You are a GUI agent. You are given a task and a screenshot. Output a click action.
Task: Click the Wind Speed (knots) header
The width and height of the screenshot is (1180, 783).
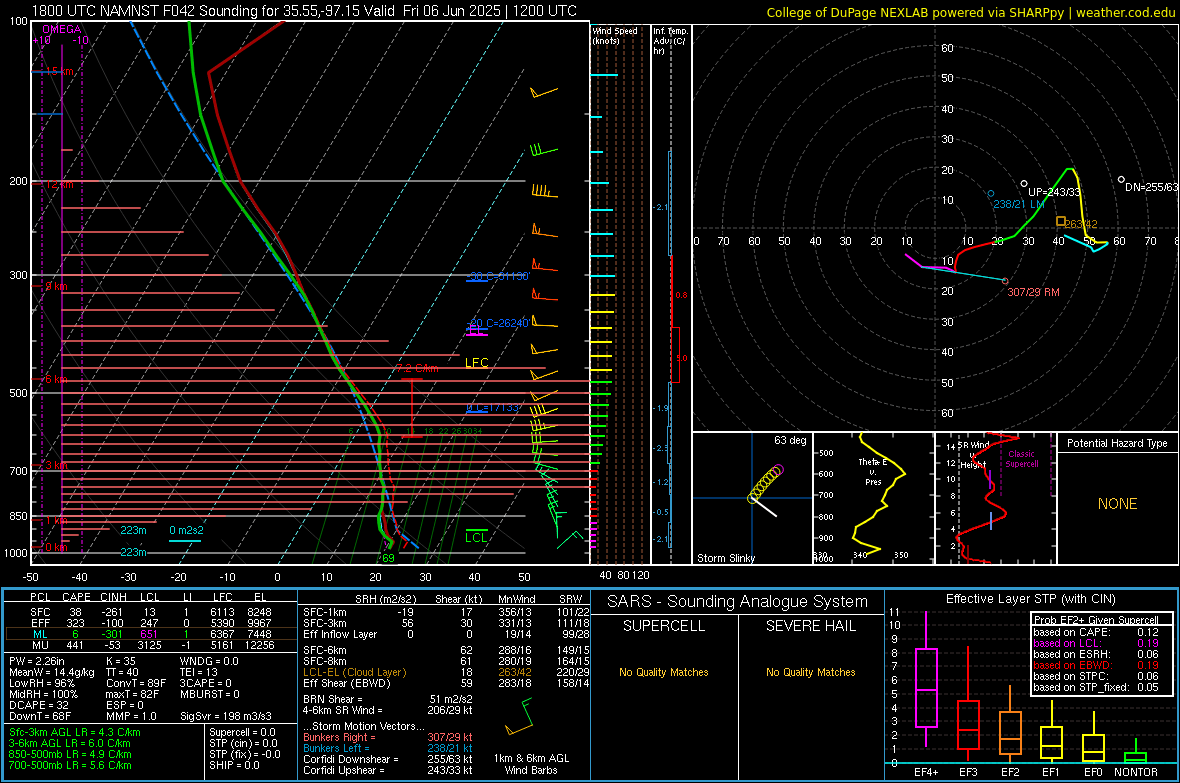point(615,35)
